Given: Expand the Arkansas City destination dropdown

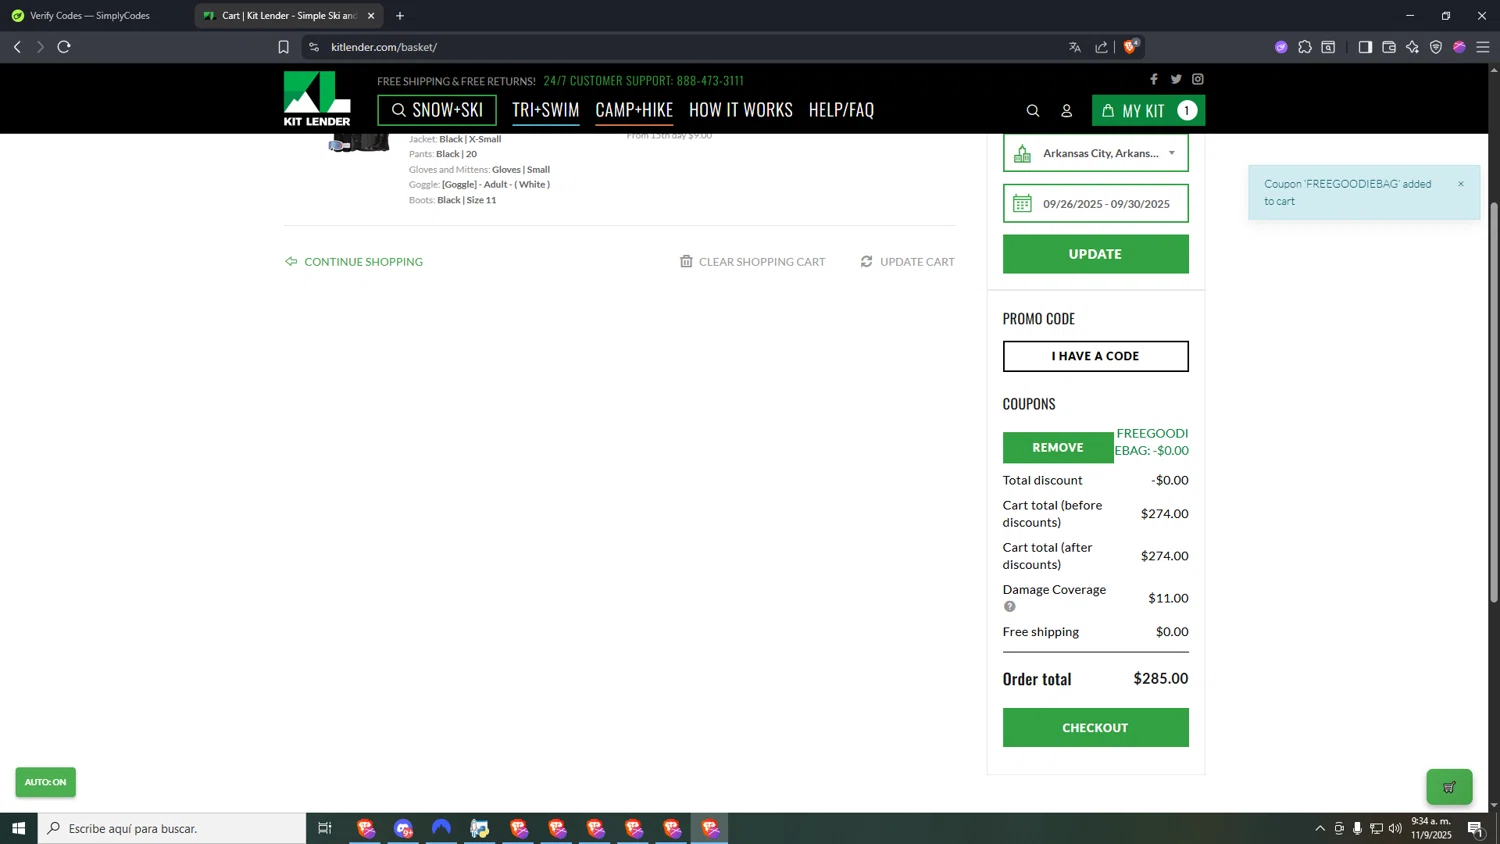Looking at the screenshot, I should pyautogui.click(x=1096, y=153).
